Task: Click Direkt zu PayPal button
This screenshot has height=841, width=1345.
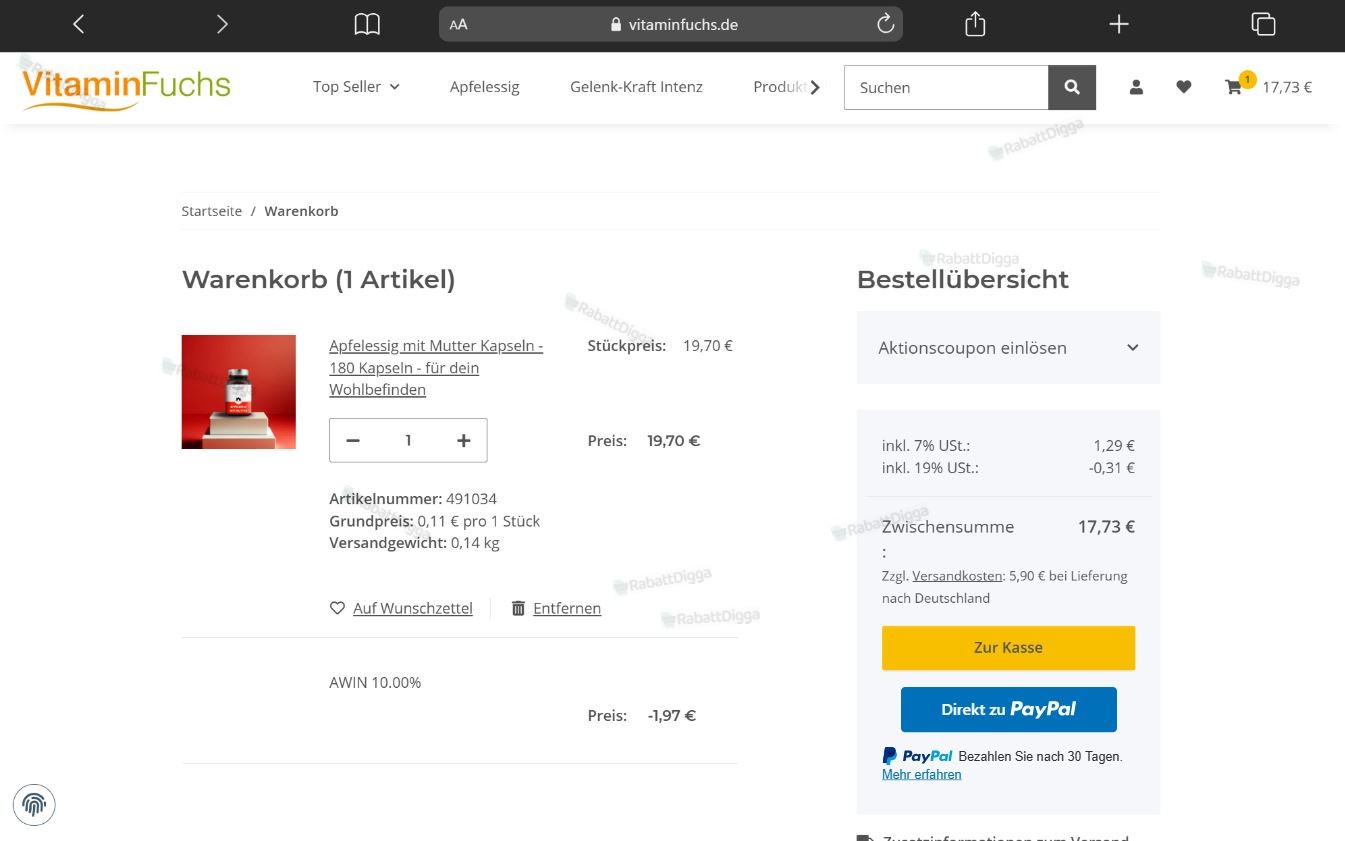Action: [x=1008, y=709]
